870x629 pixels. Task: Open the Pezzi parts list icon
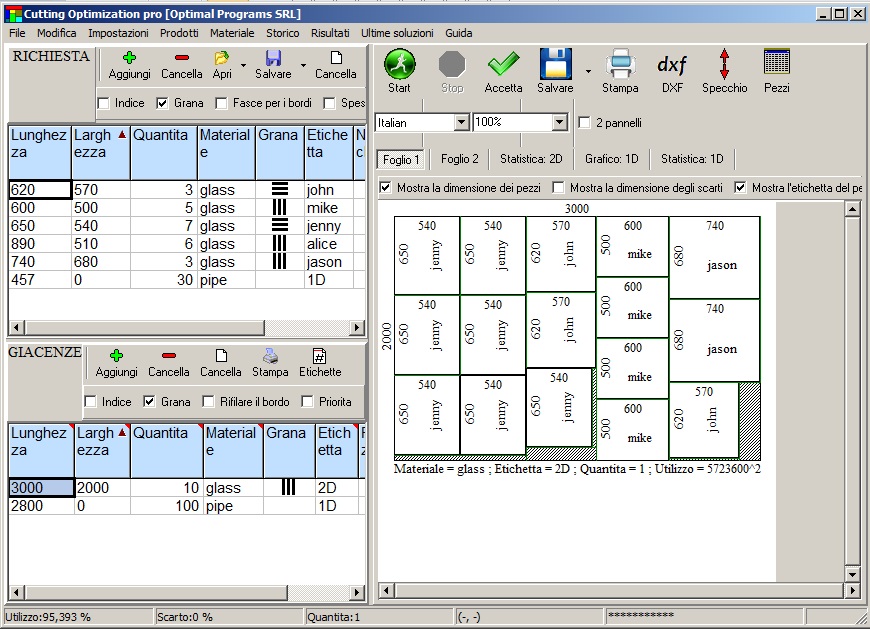pos(776,66)
